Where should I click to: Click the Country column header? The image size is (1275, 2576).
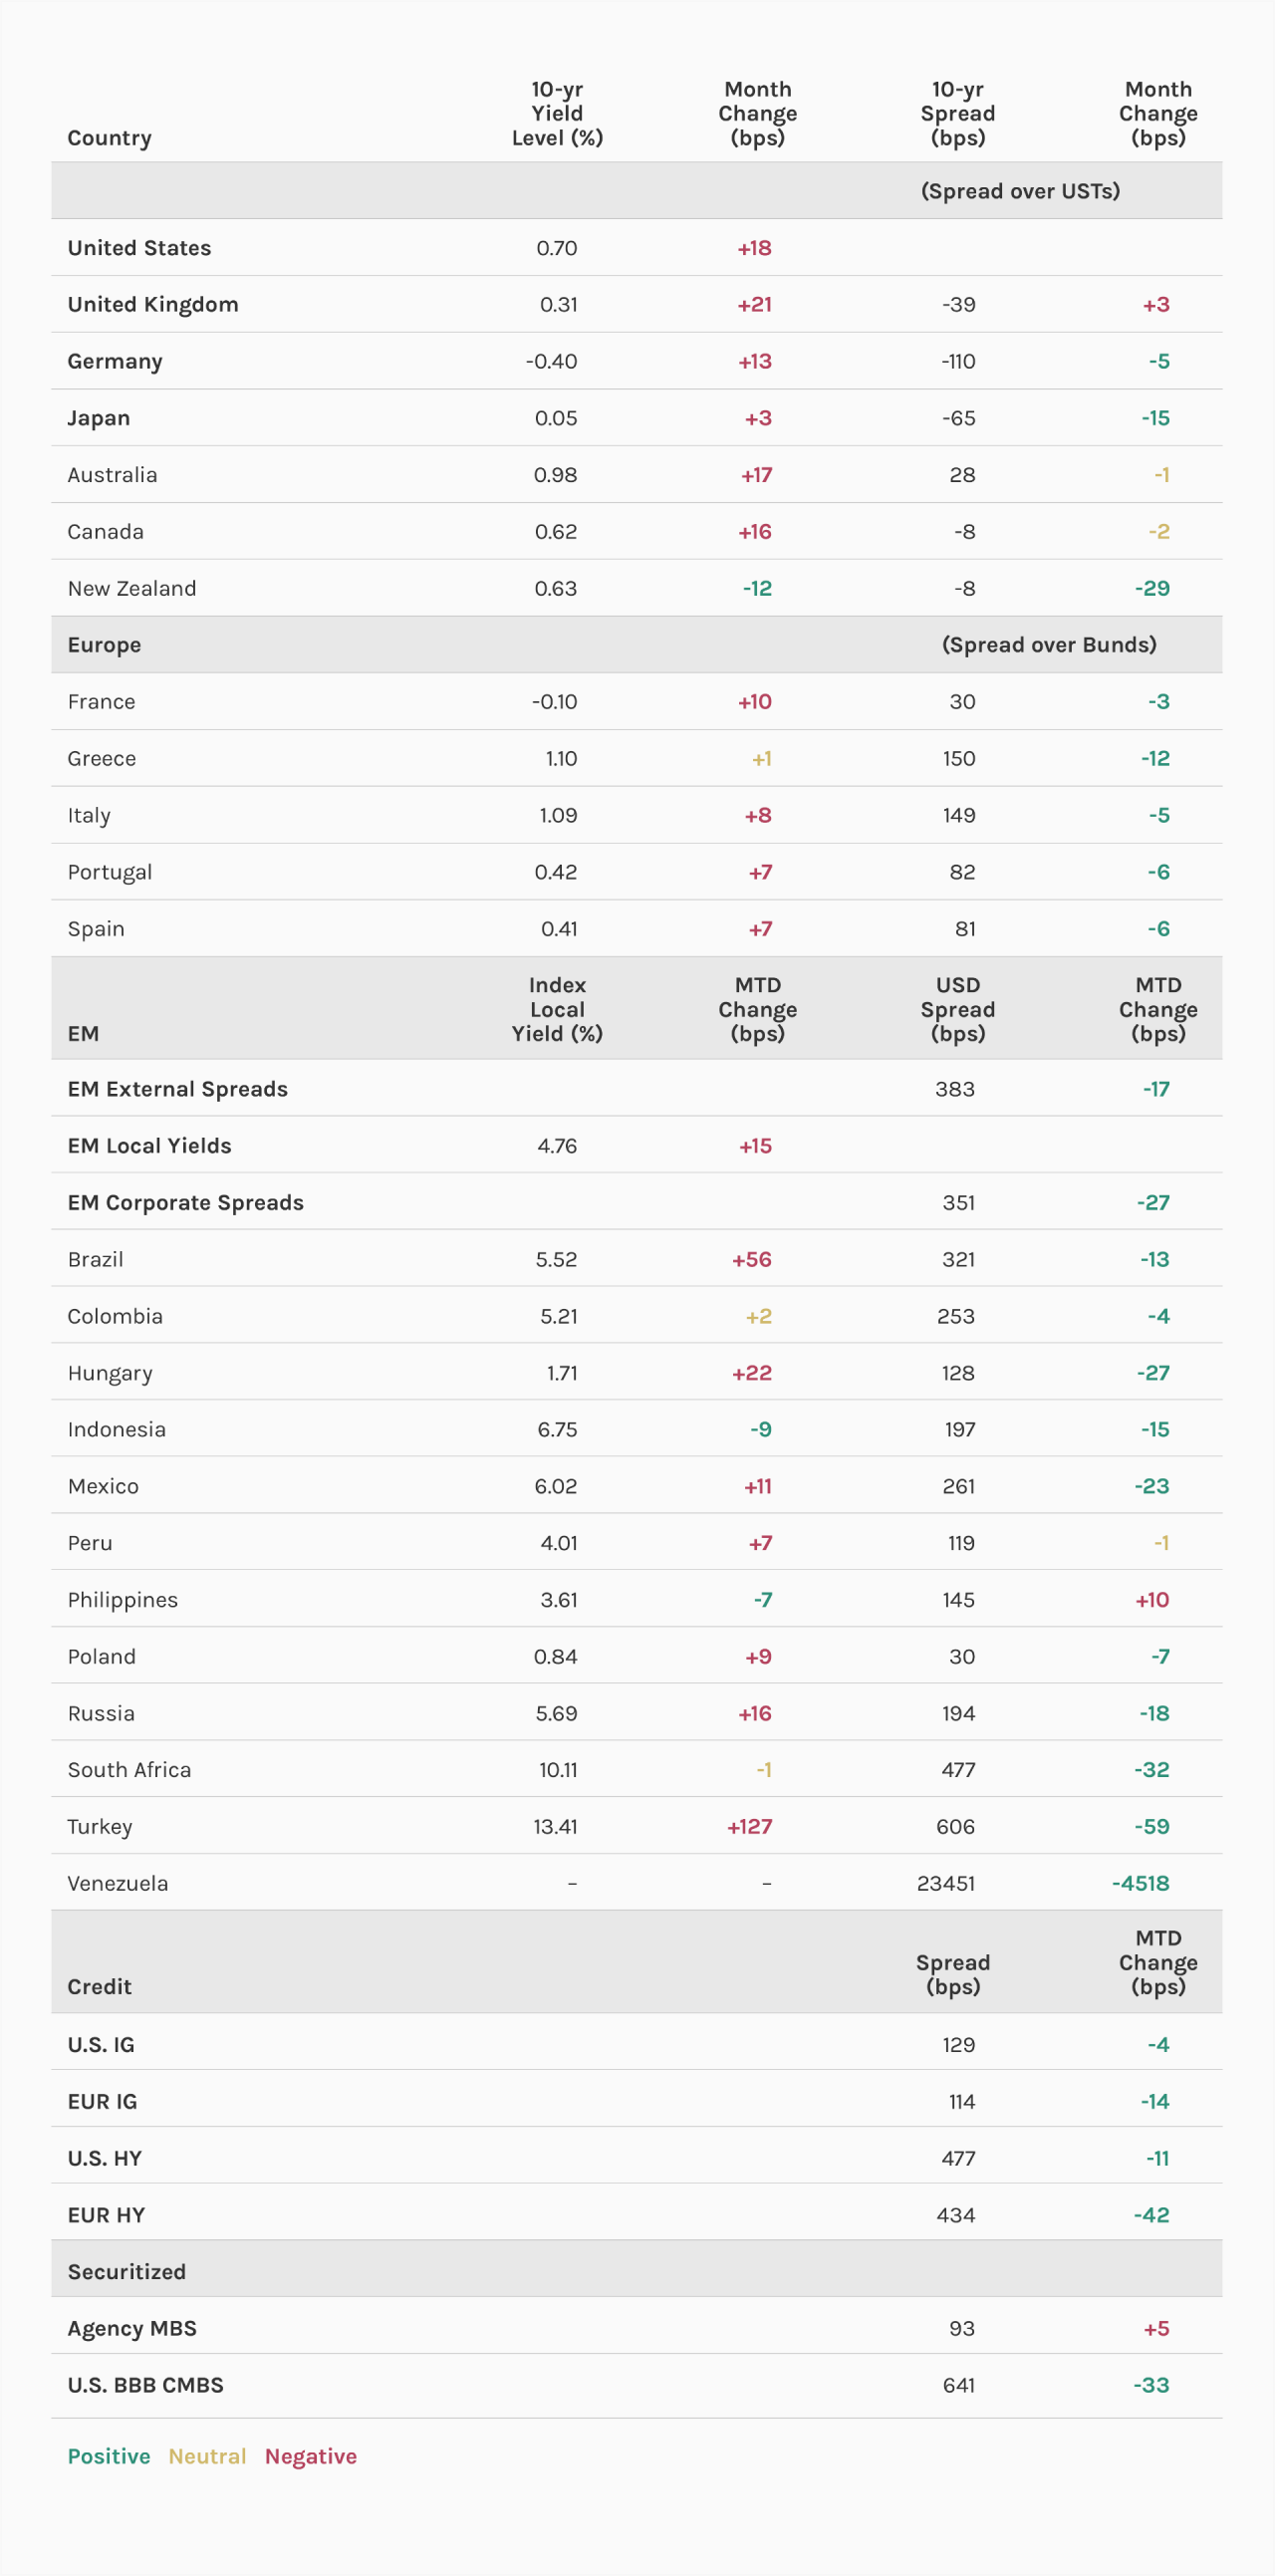click(109, 138)
